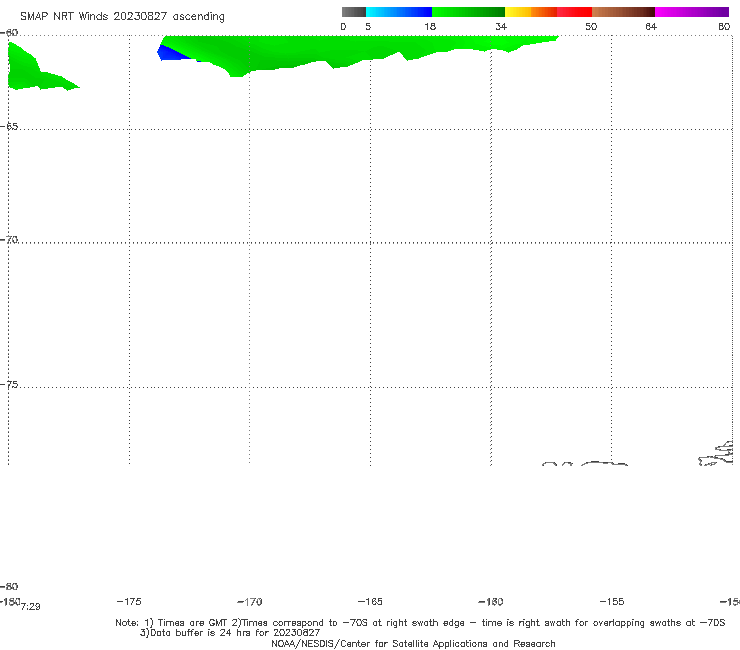This screenshot has height=650, width=740.
Task: Click the -170 longitude axis label
Action: 250,601
